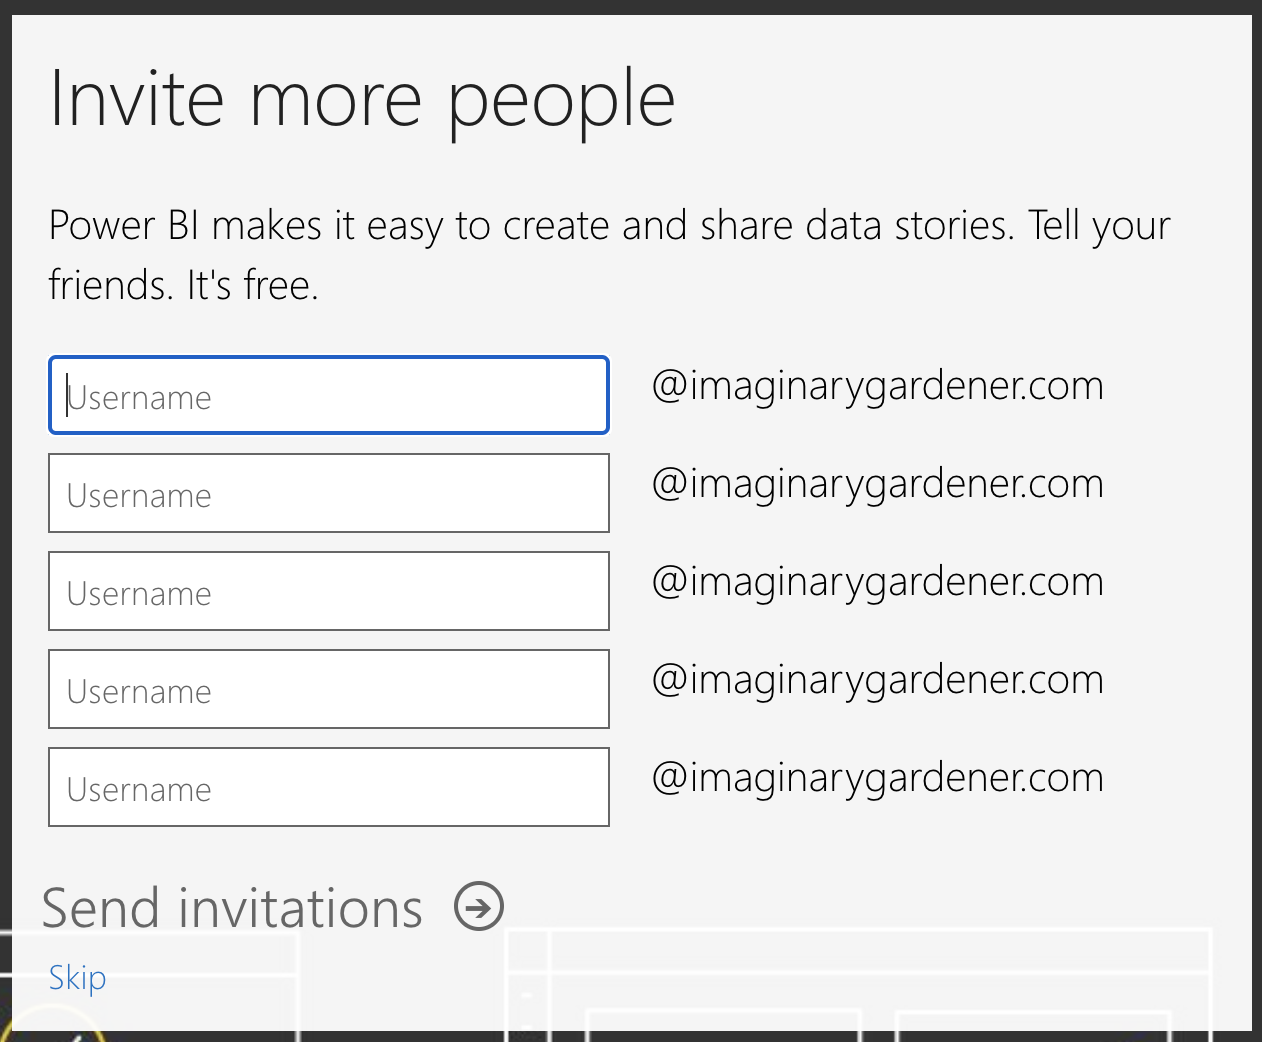Image resolution: width=1262 pixels, height=1042 pixels.
Task: Click the dark overlay strip above the dialog
Action: (630, 7)
